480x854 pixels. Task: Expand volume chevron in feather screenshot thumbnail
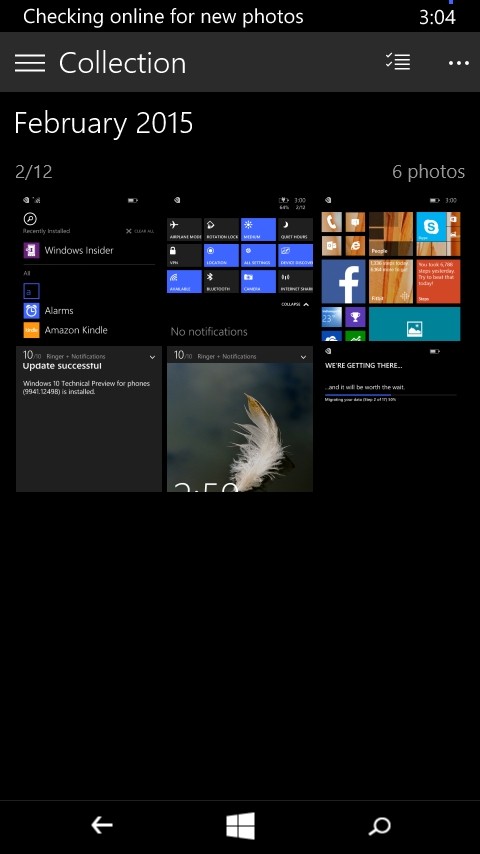303,357
